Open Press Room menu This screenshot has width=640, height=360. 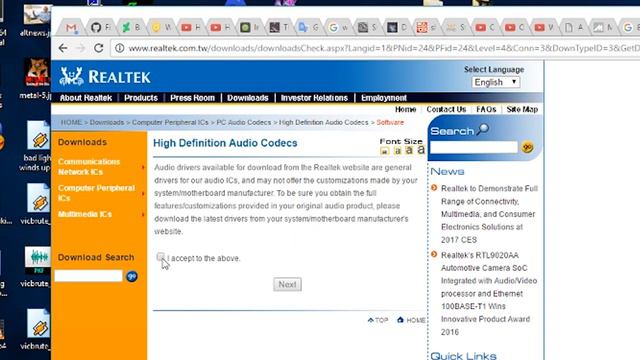click(192, 98)
